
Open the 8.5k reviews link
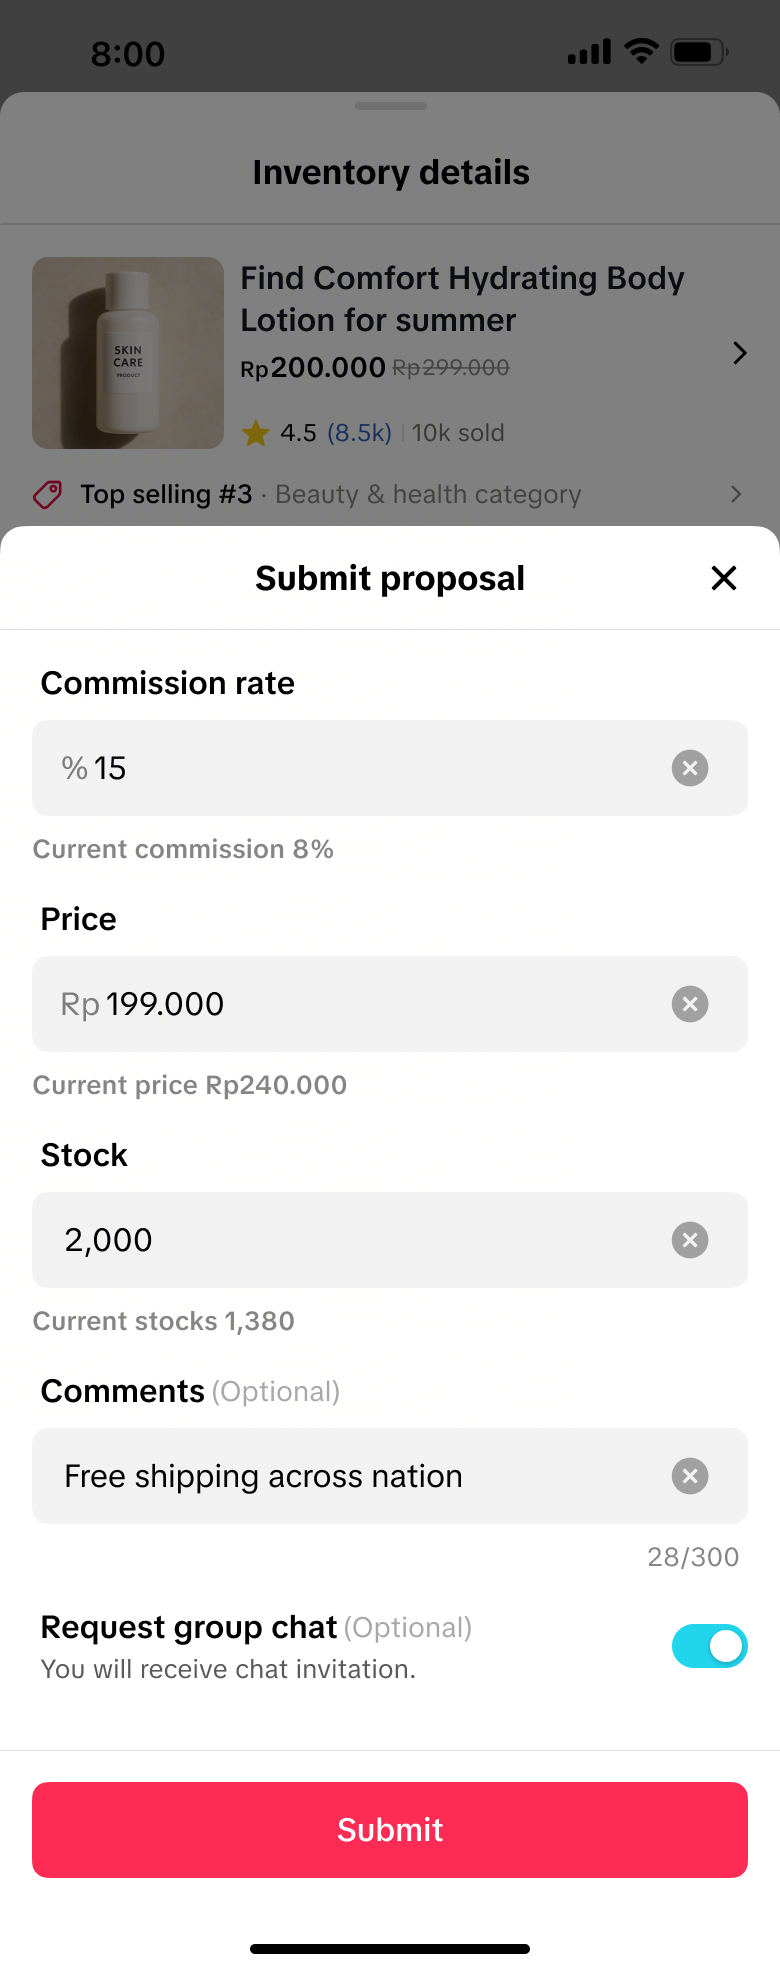coord(359,433)
